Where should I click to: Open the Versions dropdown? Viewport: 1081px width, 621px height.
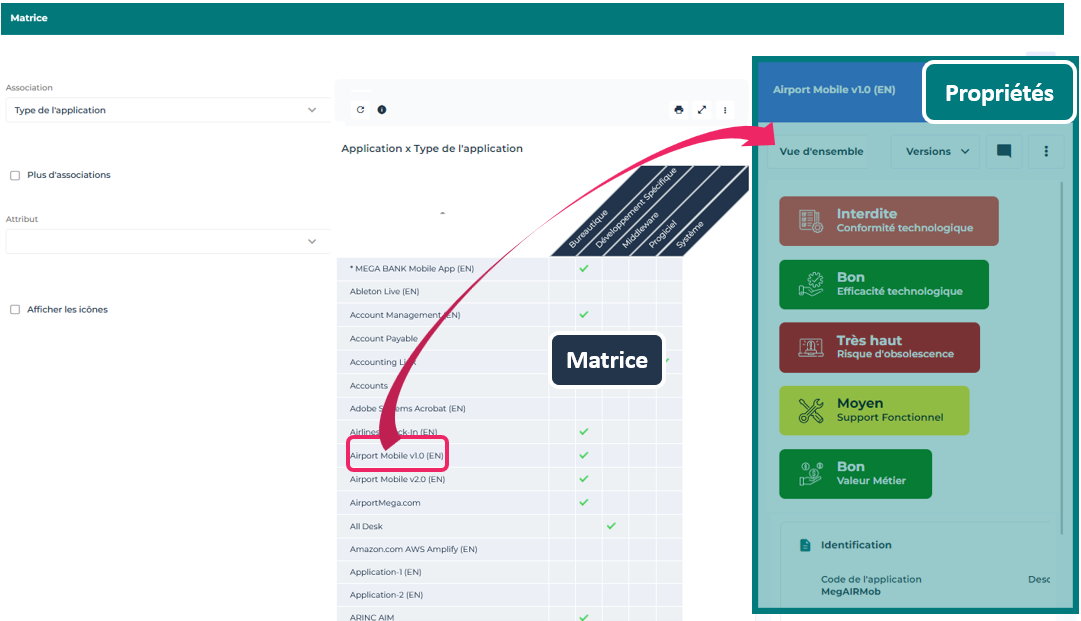(x=936, y=152)
